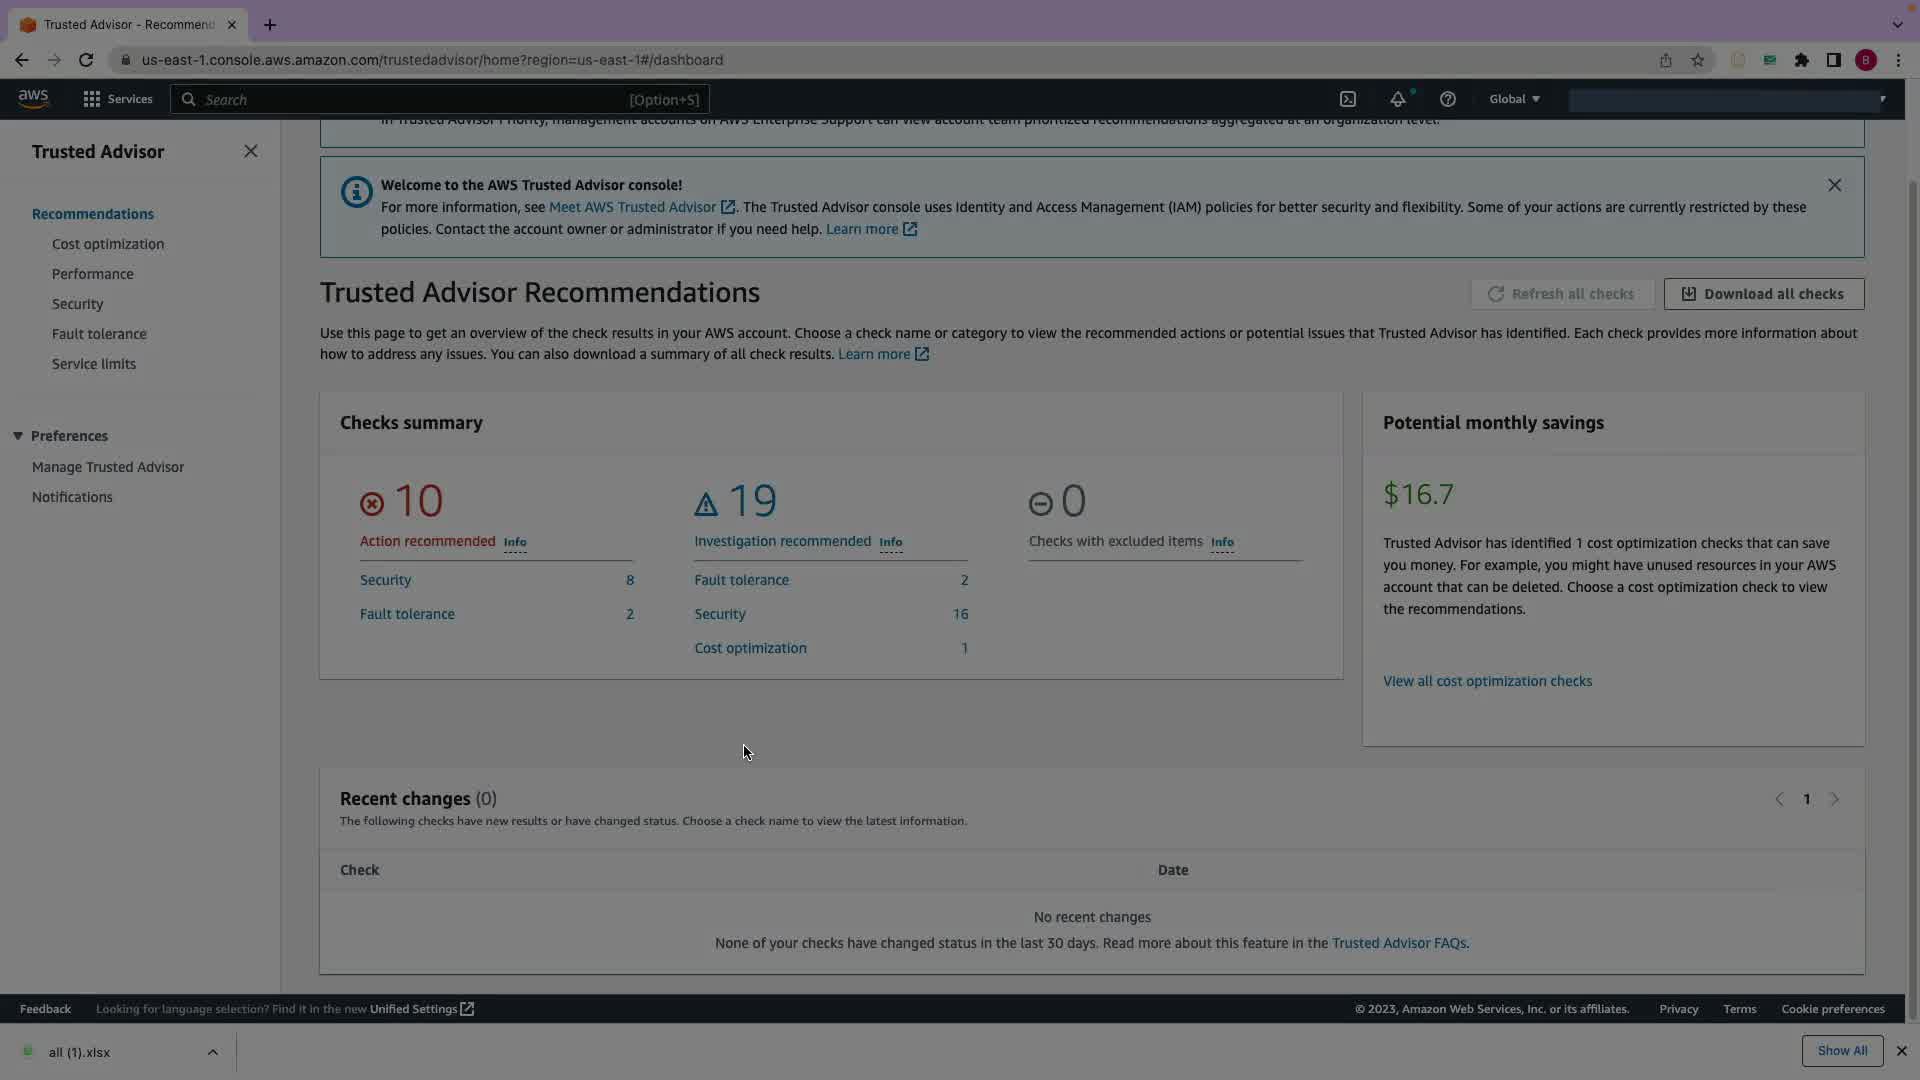
Task: Open AWS CloudShell terminal icon
Action: pos(1348,99)
